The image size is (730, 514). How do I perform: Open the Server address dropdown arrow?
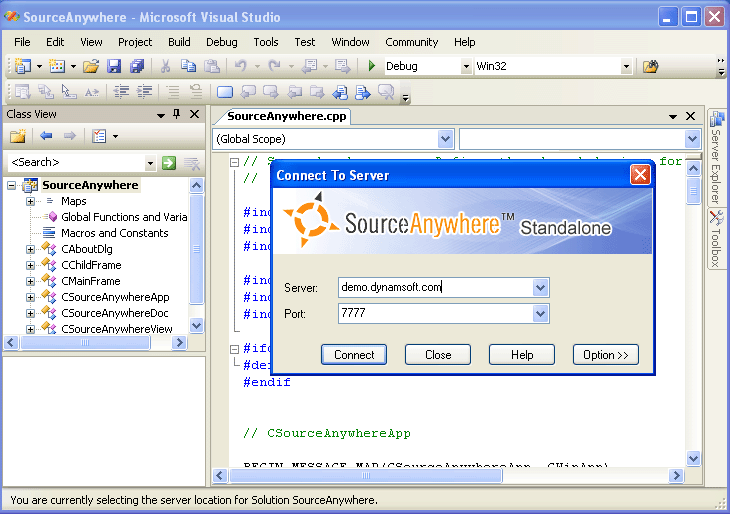[540, 288]
